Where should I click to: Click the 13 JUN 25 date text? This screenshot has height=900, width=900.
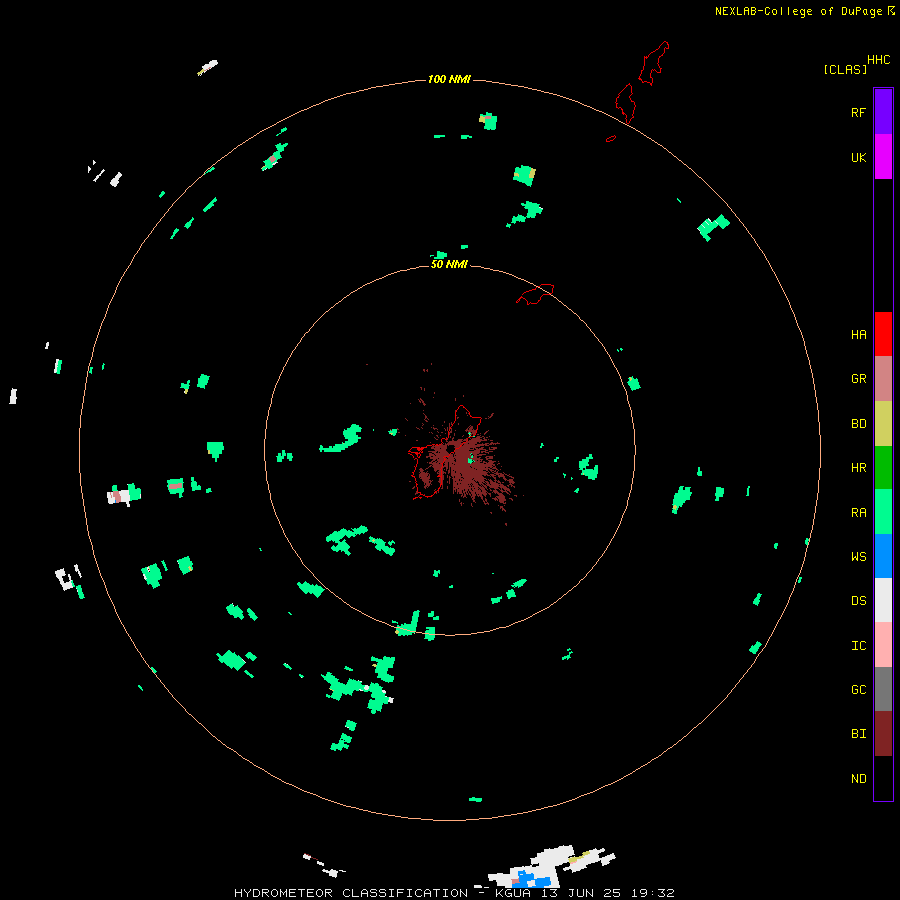(x=579, y=893)
